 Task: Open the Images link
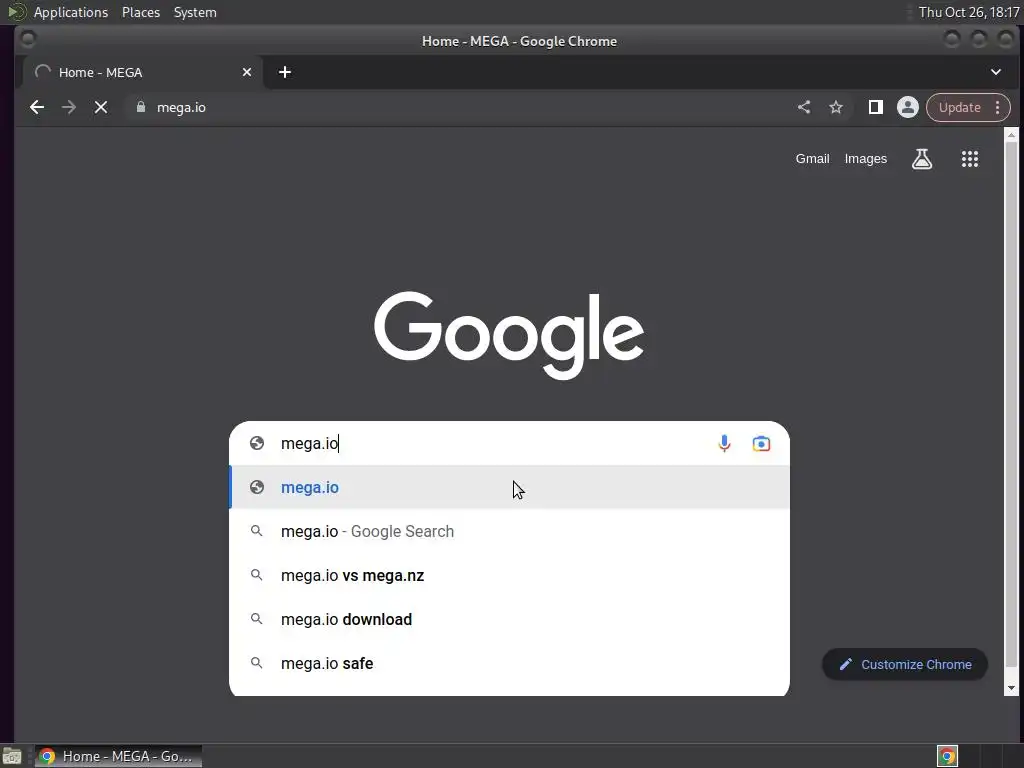click(865, 159)
